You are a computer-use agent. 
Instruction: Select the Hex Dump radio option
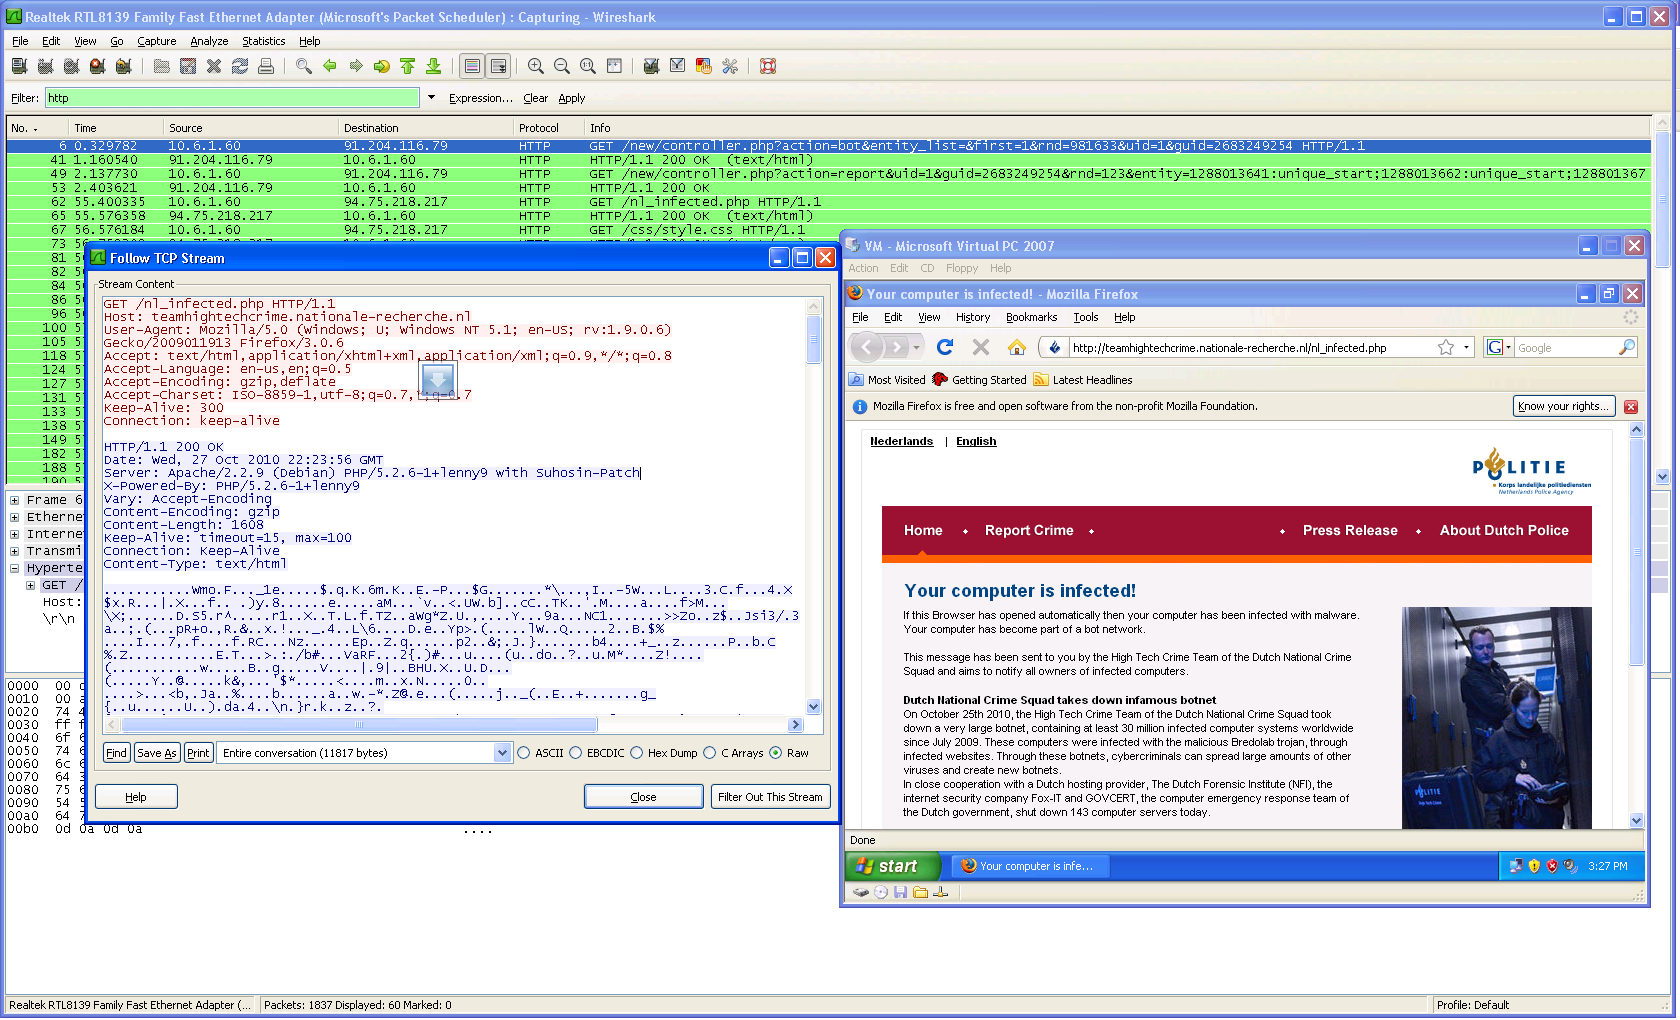637,753
